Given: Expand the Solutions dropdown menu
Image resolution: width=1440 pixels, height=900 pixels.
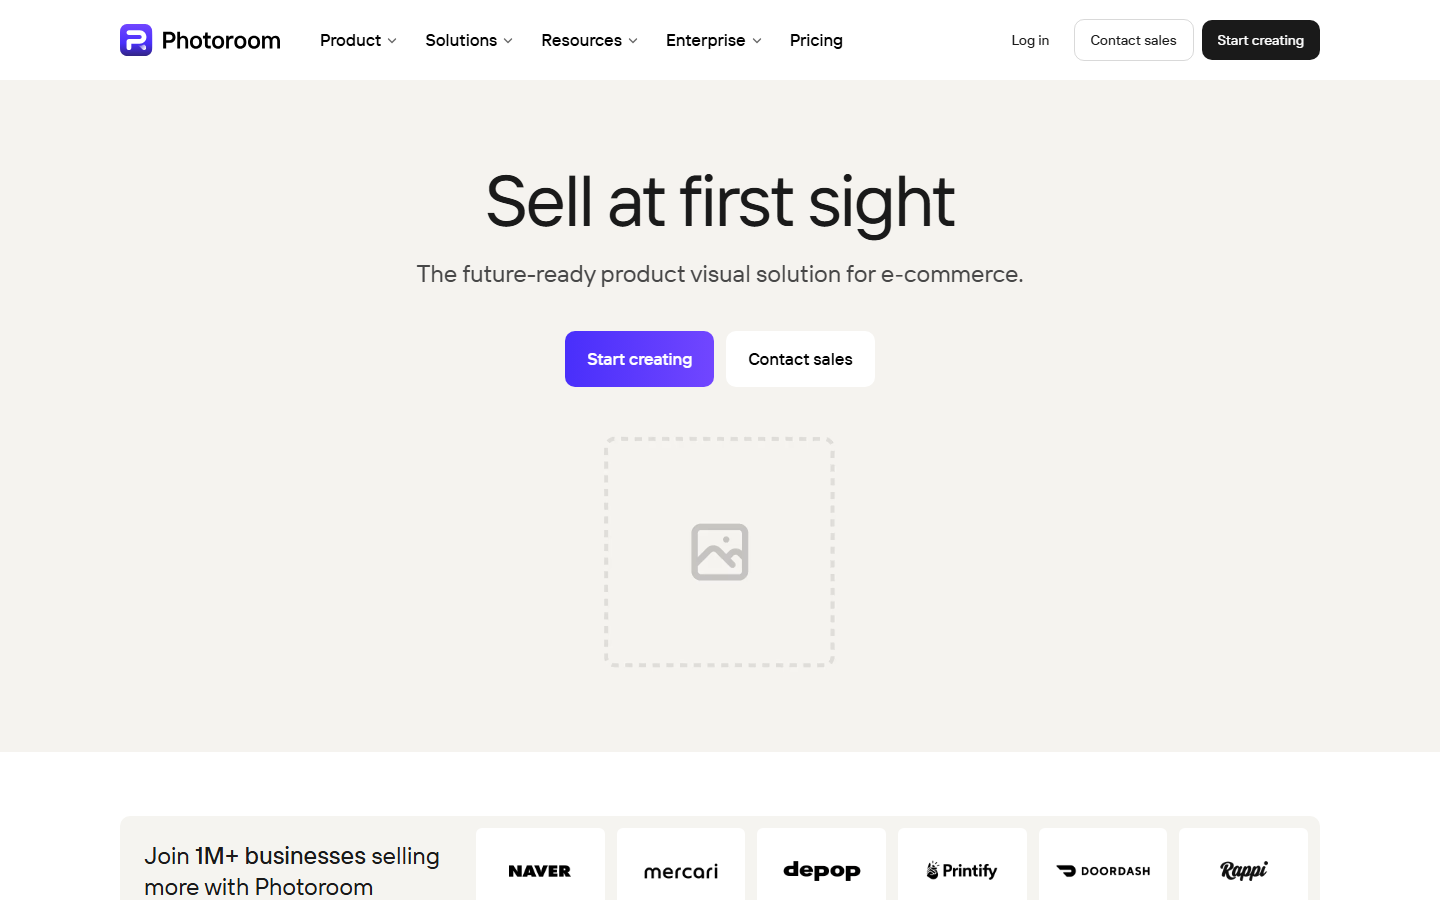Looking at the screenshot, I should 469,40.
